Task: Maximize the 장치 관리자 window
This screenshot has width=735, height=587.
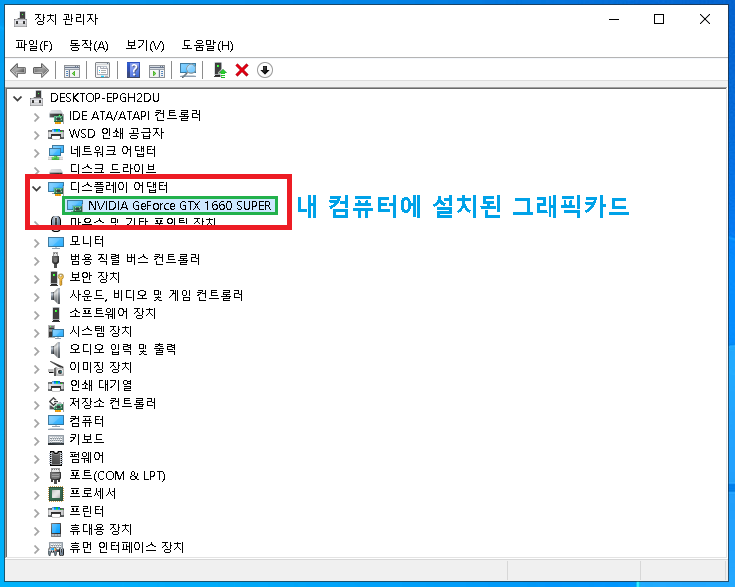Action: [x=659, y=19]
